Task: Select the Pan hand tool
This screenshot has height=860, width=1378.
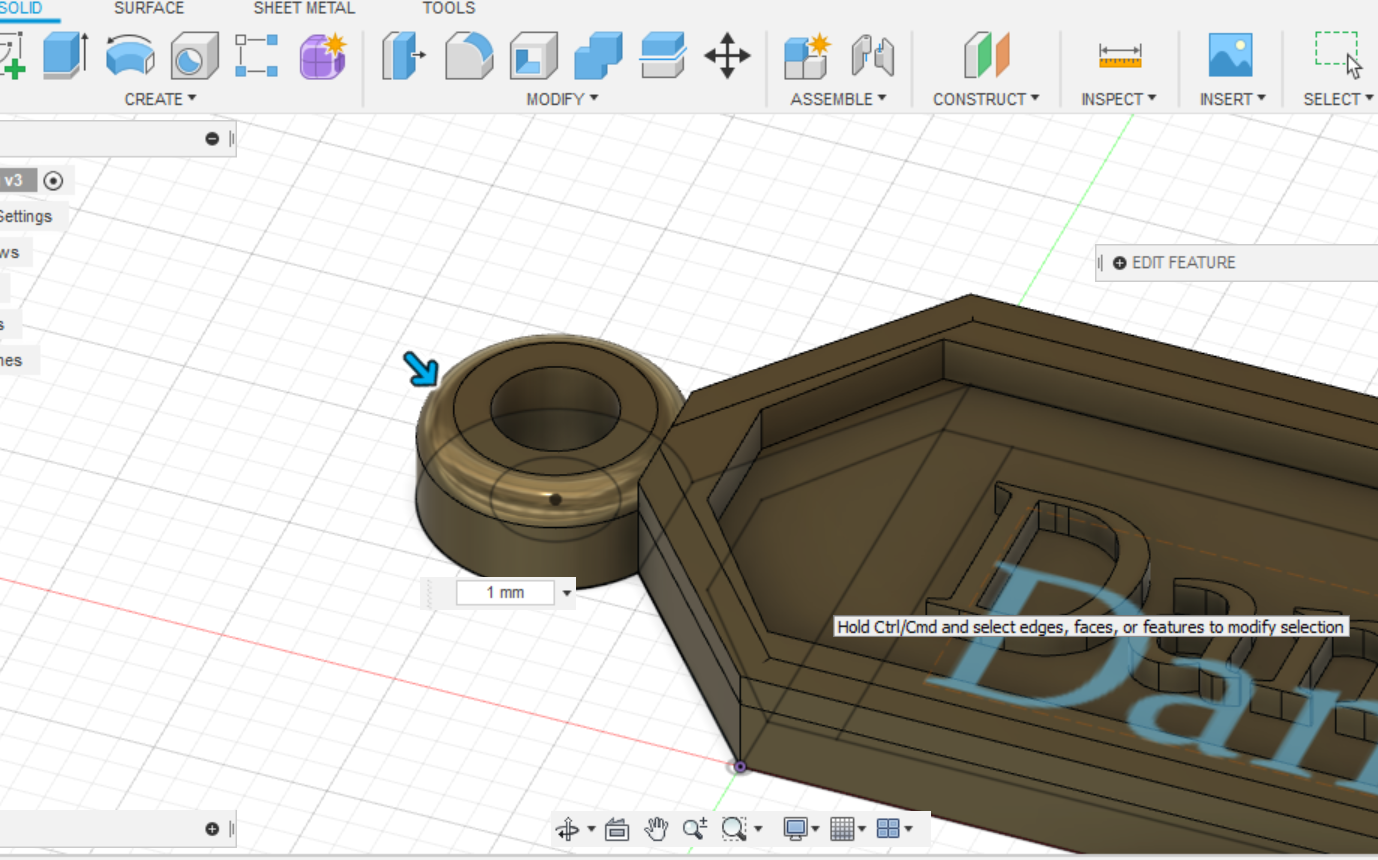Action: coord(656,829)
